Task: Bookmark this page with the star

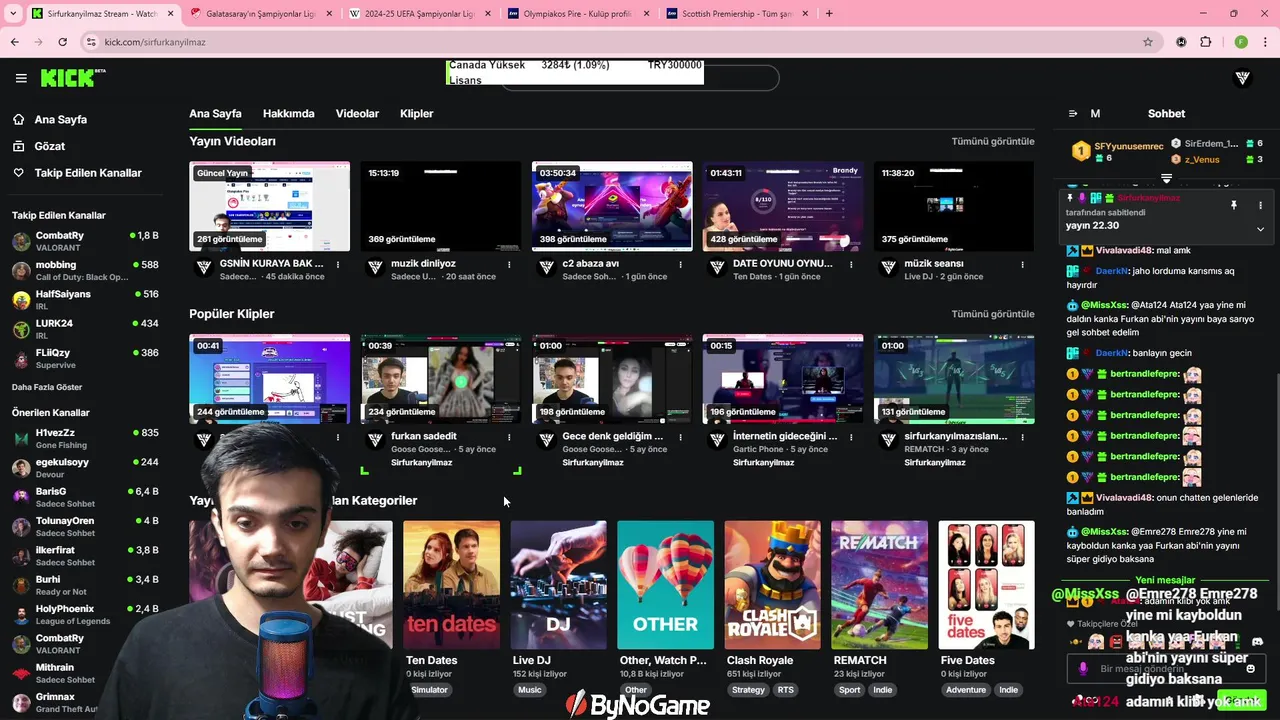Action: pyautogui.click(x=1148, y=42)
